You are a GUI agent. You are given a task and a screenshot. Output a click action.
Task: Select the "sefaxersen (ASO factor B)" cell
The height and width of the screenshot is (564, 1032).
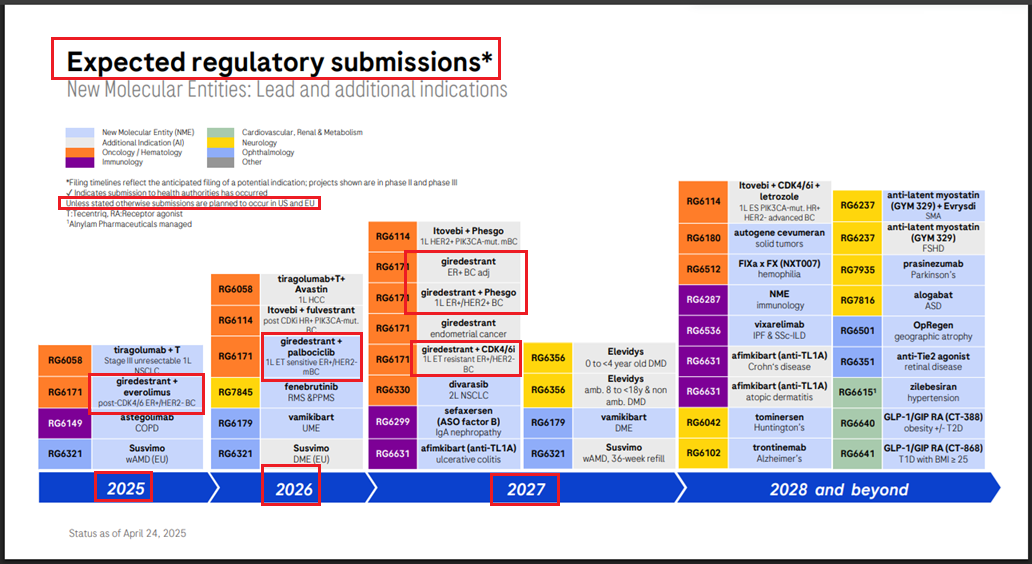(469, 422)
